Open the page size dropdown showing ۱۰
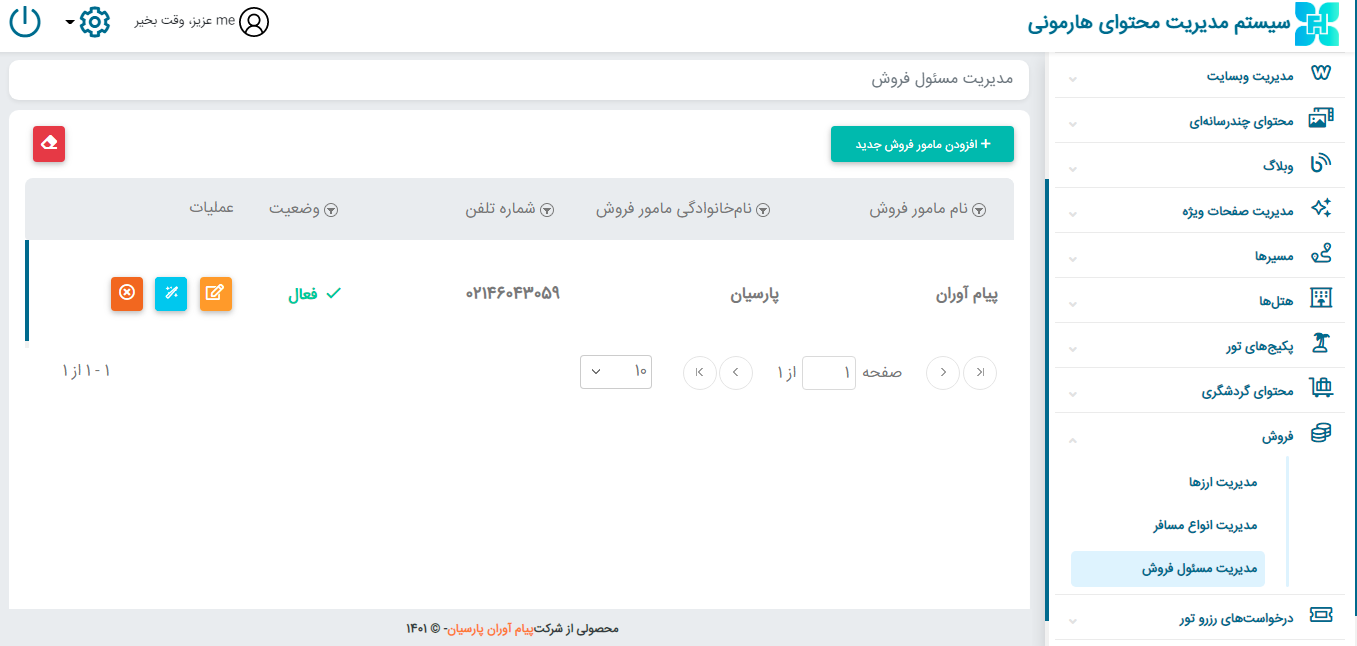1357x646 pixels. click(x=616, y=372)
